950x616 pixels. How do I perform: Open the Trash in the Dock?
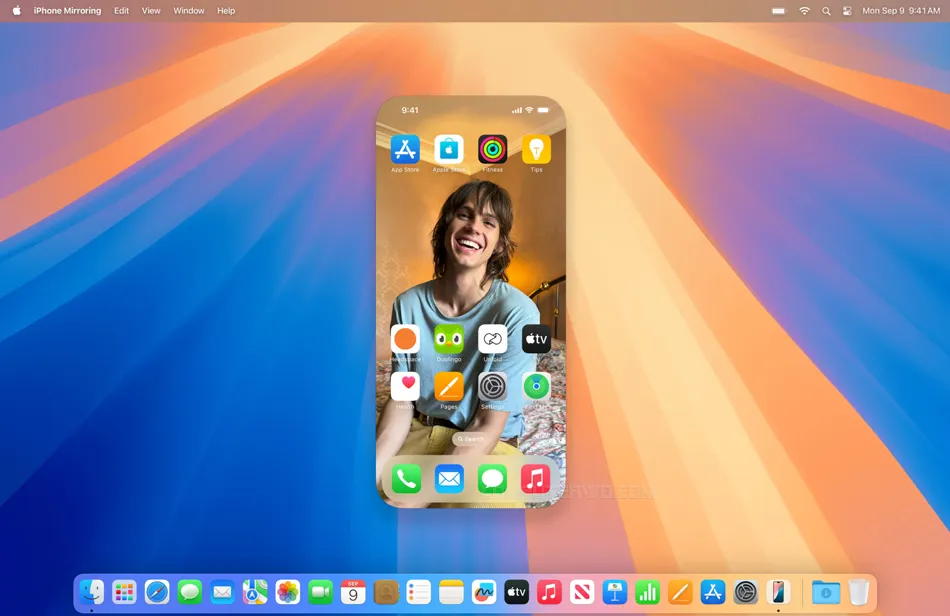click(x=859, y=592)
